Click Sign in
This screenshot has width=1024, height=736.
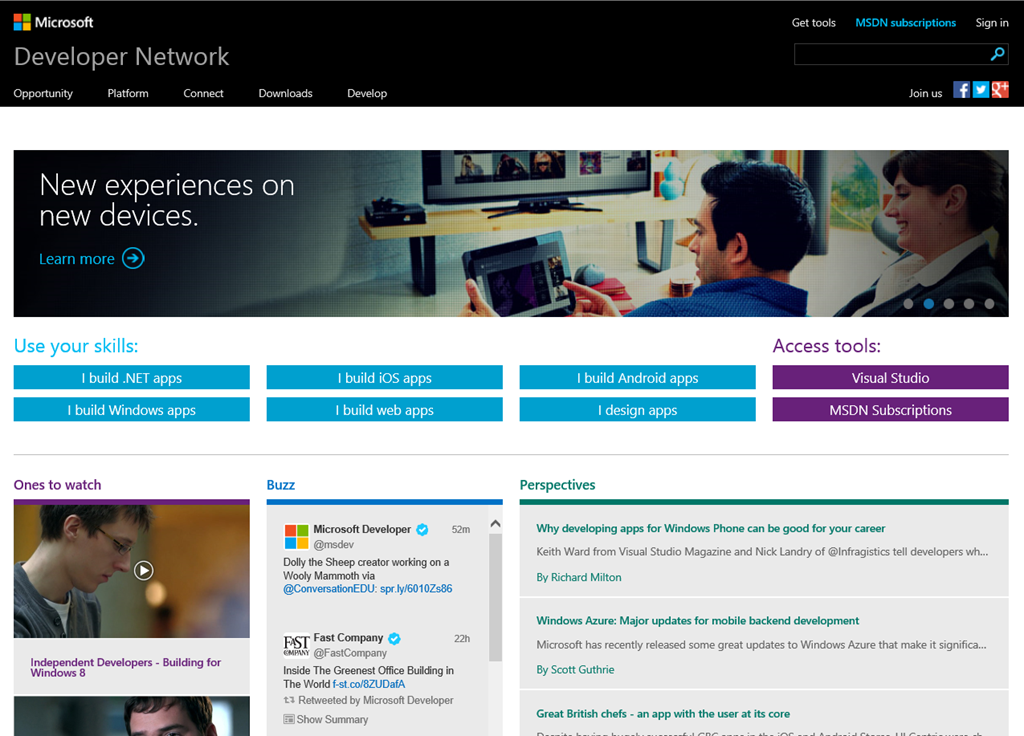point(992,23)
